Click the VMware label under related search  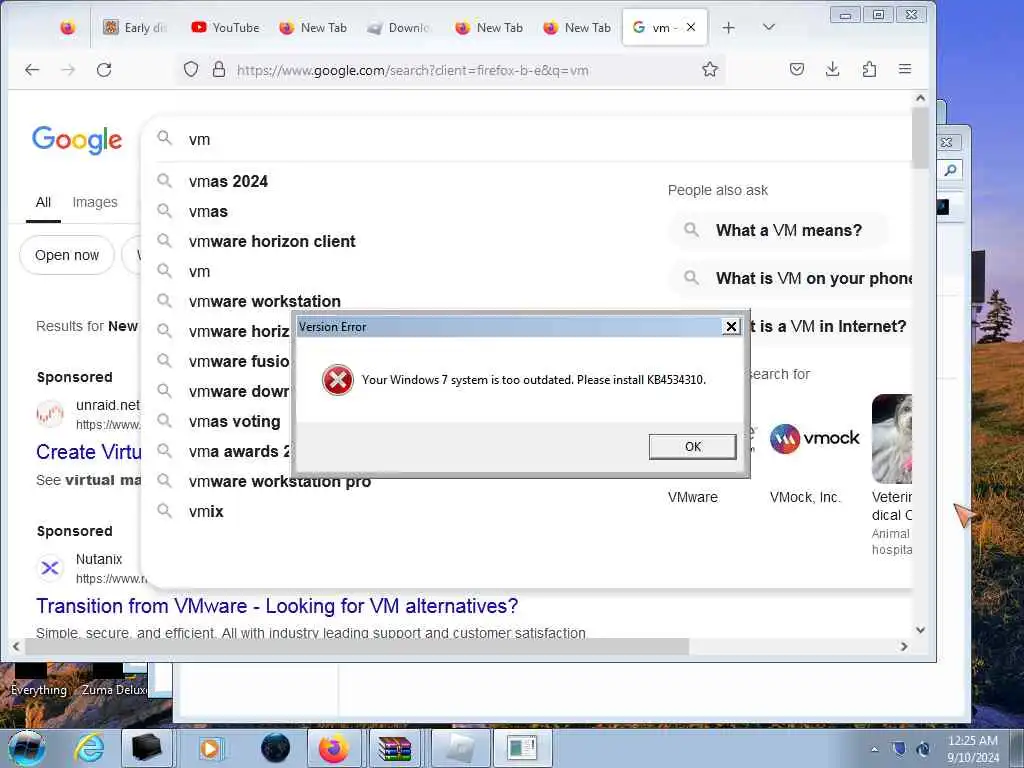692,498
